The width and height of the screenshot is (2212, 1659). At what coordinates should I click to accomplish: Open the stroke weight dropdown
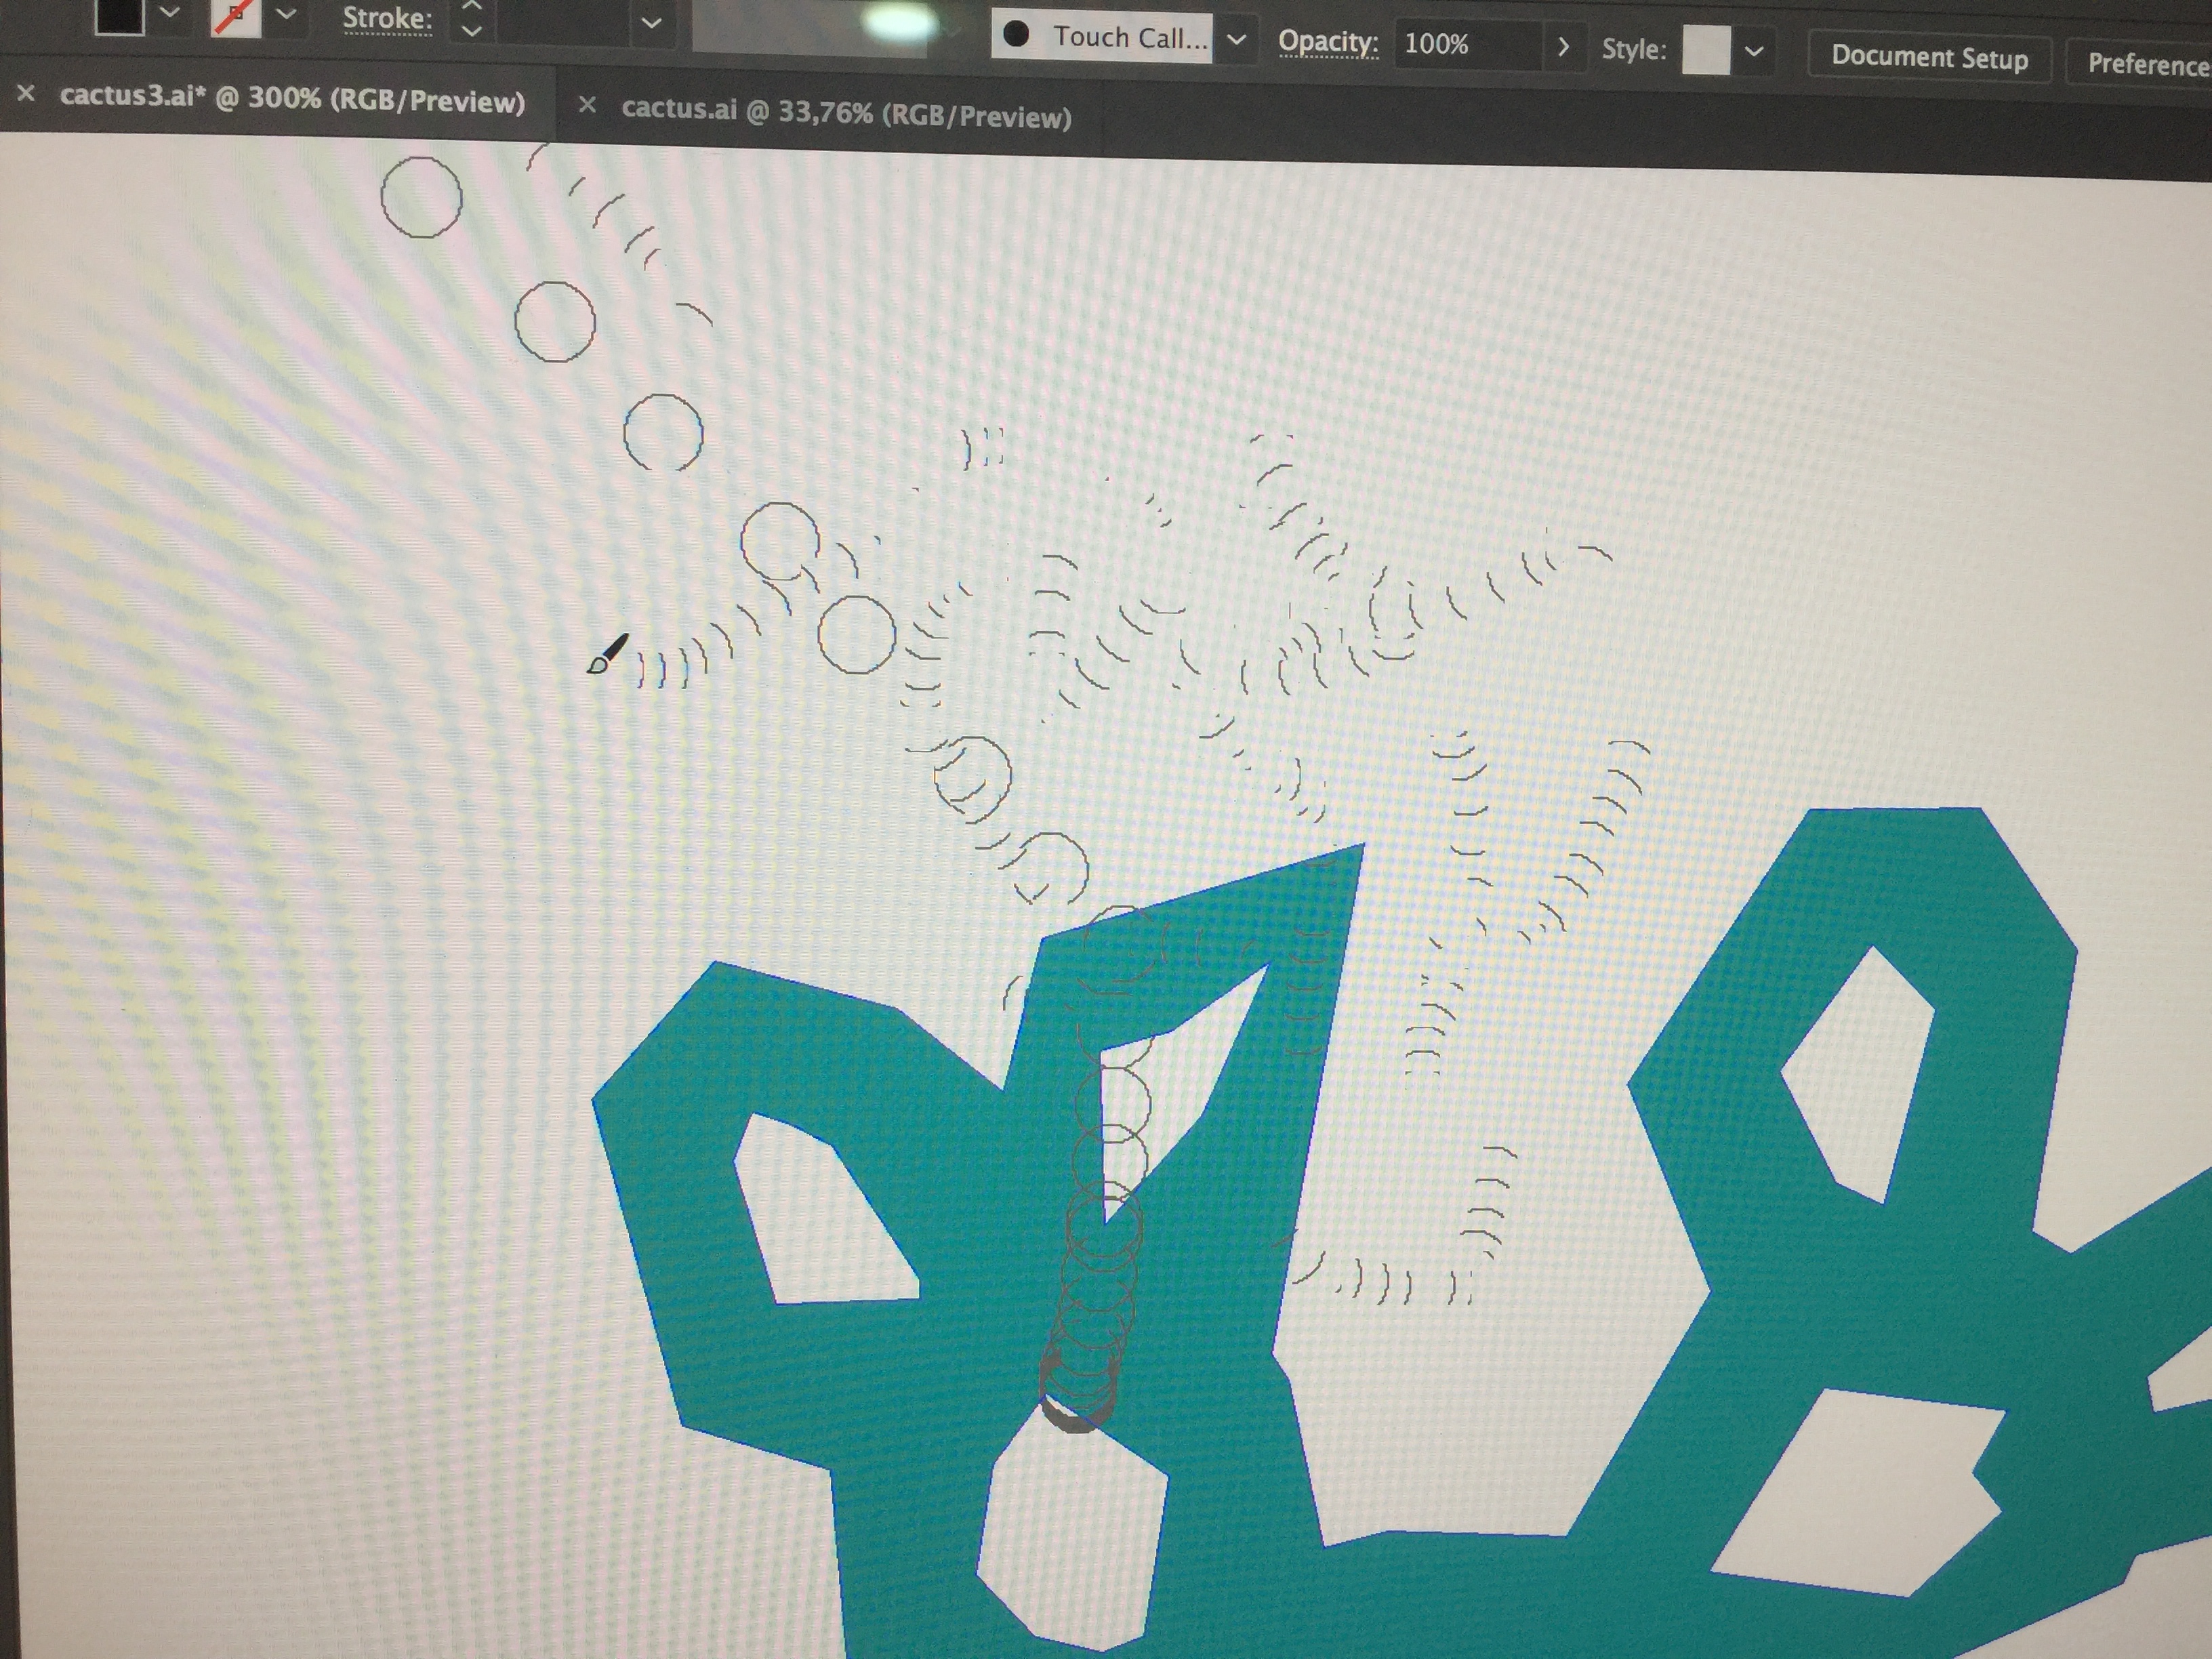click(x=651, y=22)
